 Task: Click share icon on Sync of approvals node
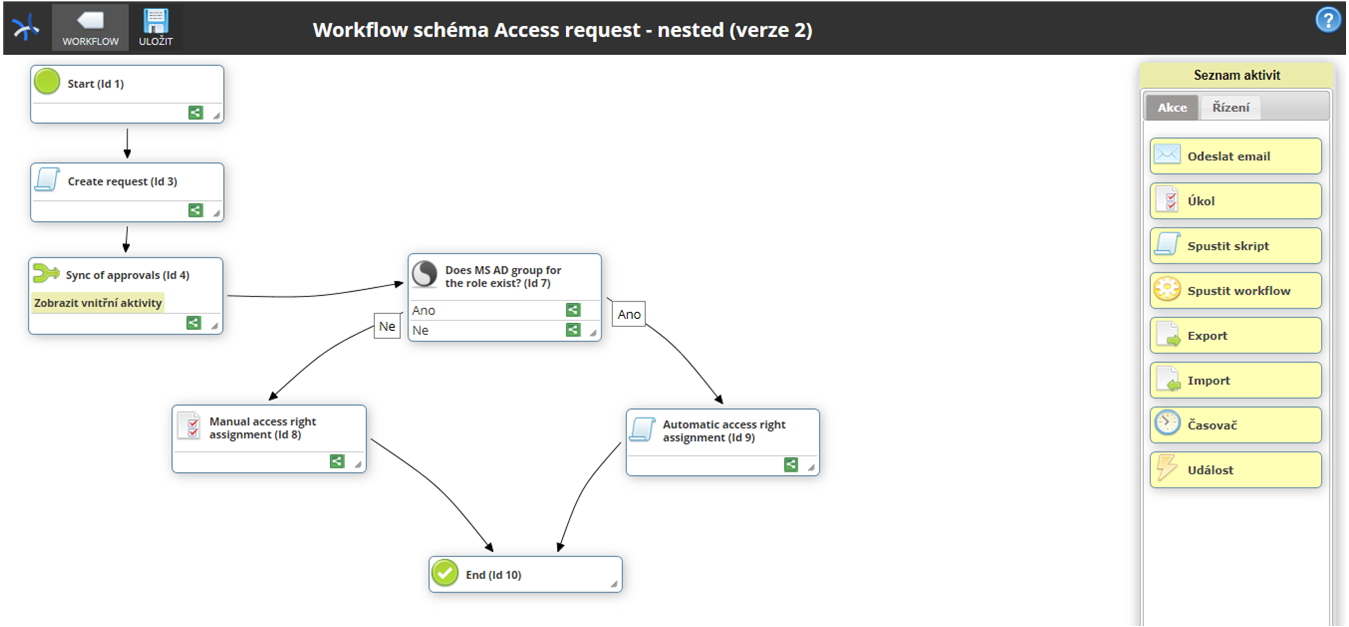coord(194,323)
